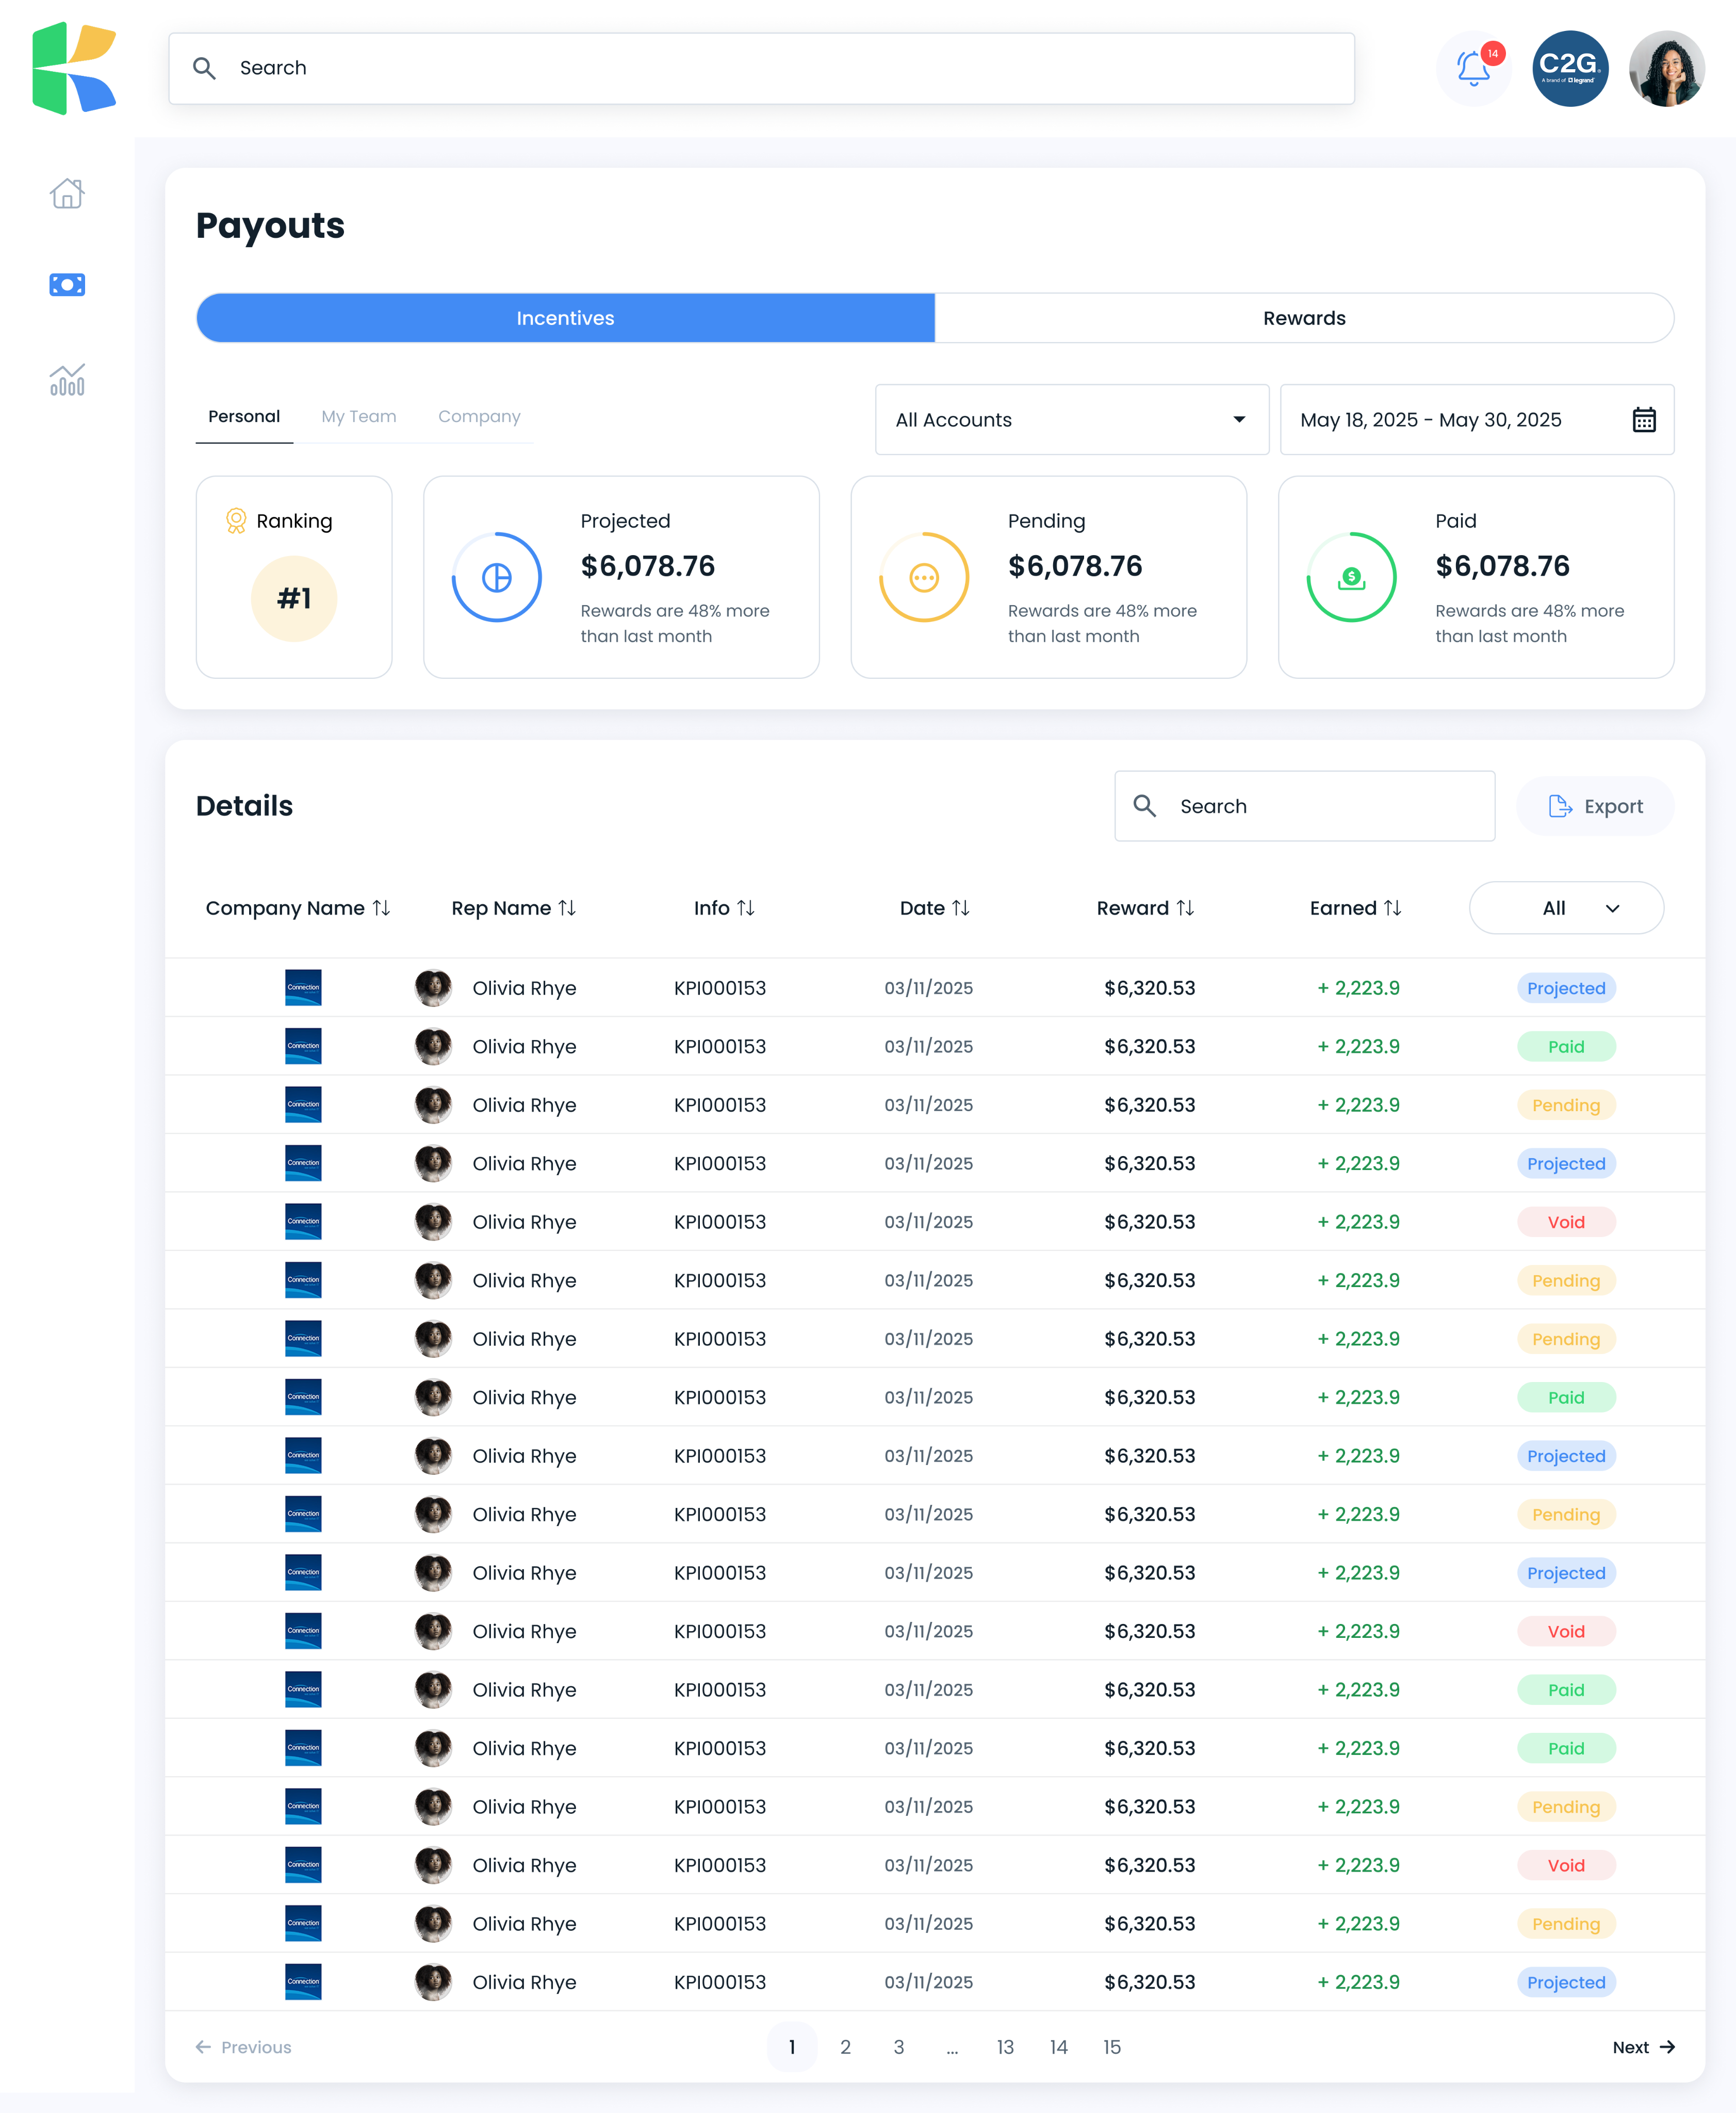Click the Paid status in the second row
1736x2113 pixels.
click(1566, 1046)
